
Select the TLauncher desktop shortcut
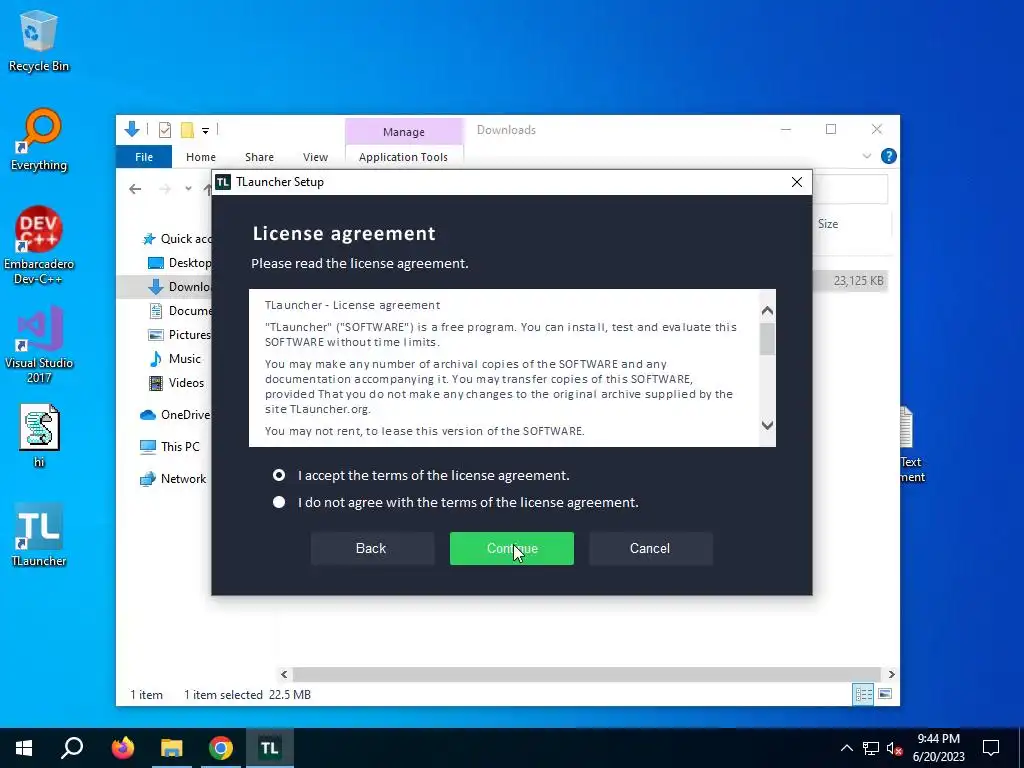pyautogui.click(x=39, y=535)
